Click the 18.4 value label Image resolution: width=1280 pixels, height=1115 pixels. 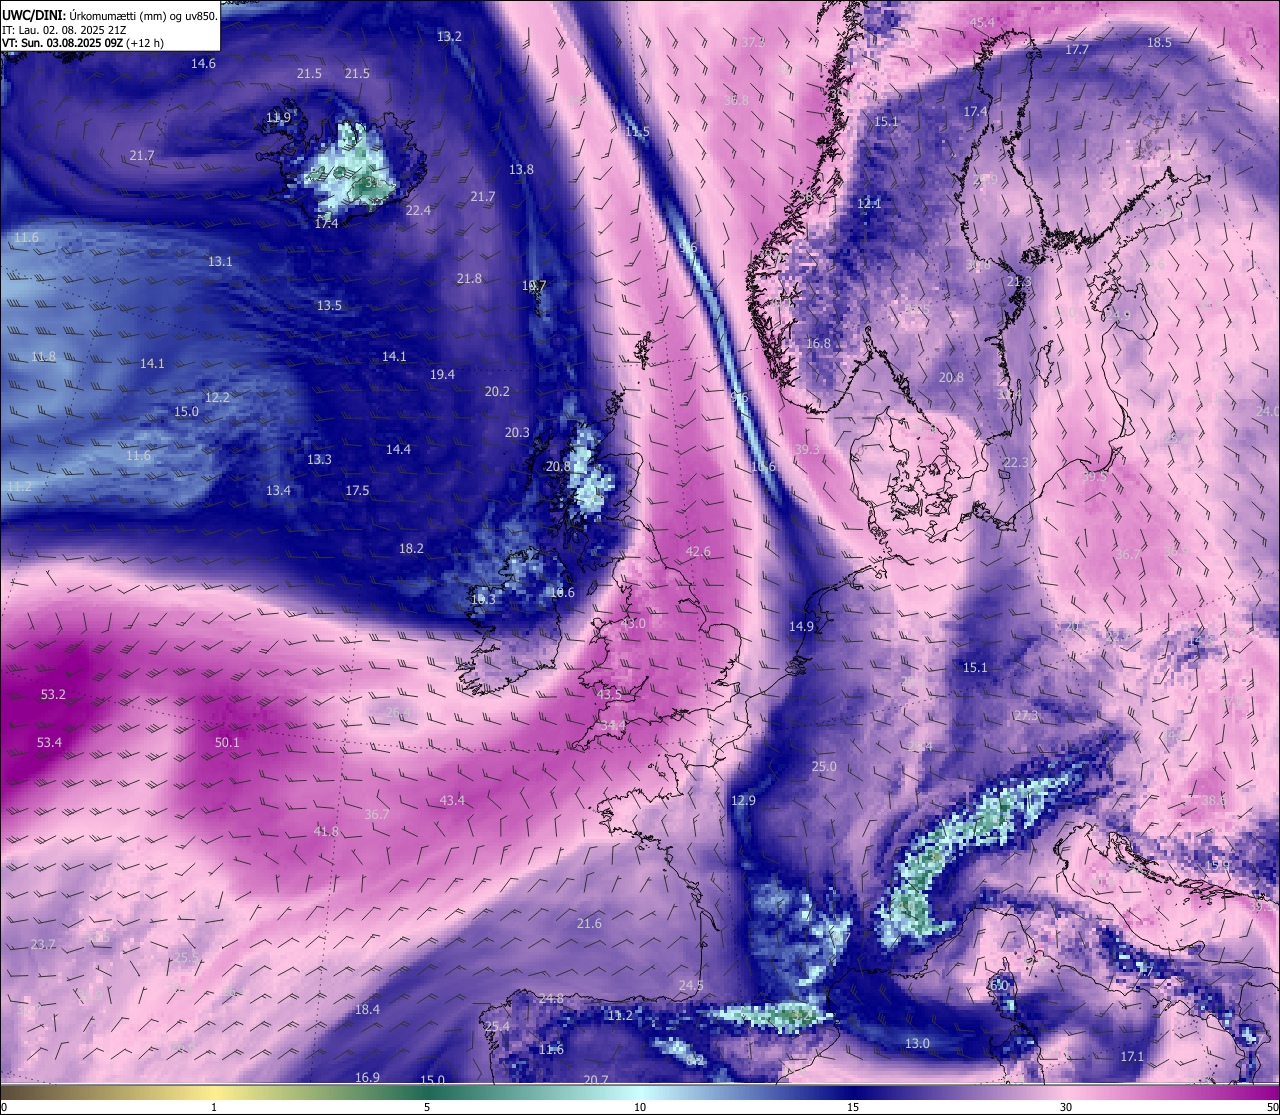(x=367, y=1009)
